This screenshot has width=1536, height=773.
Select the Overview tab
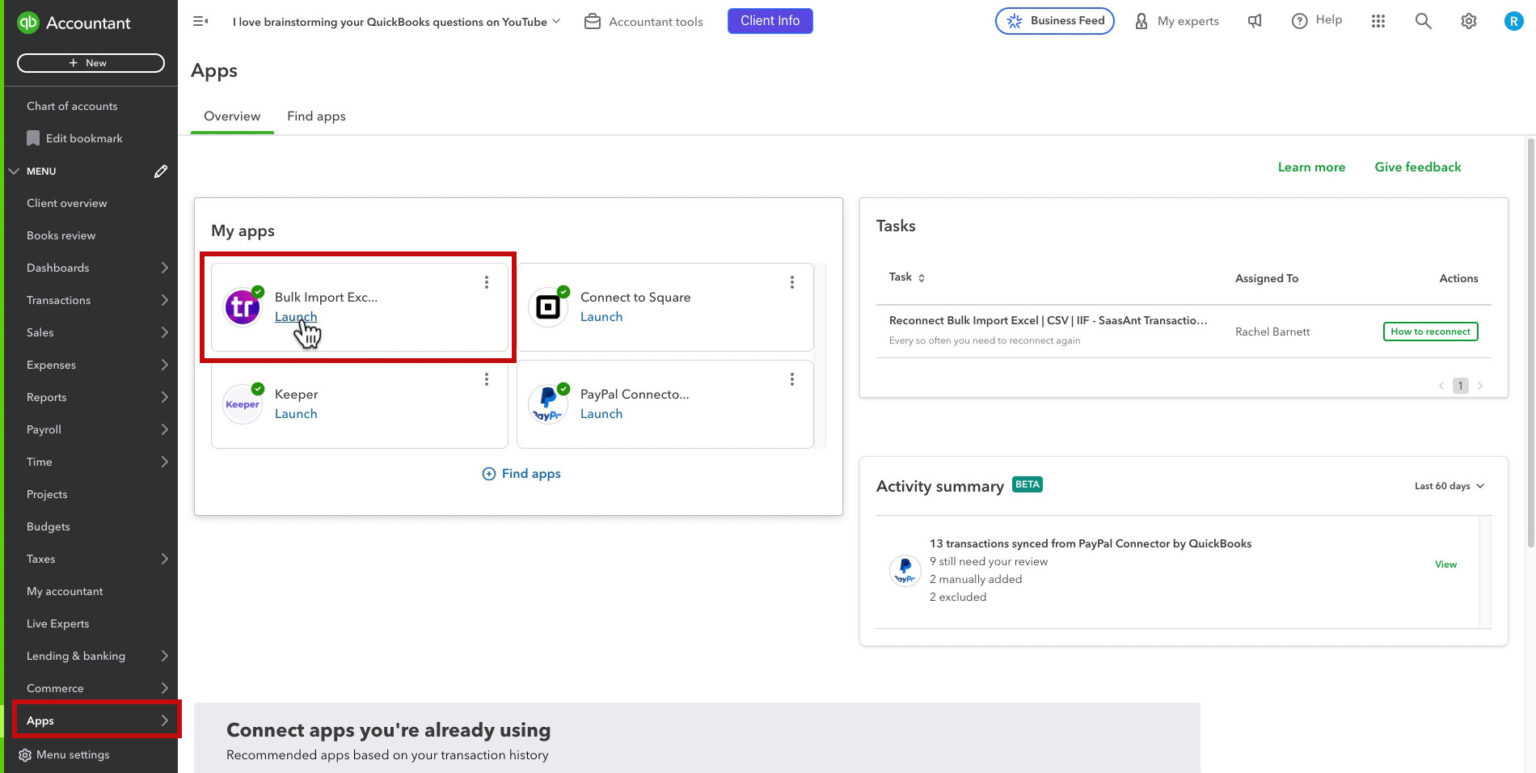point(232,116)
